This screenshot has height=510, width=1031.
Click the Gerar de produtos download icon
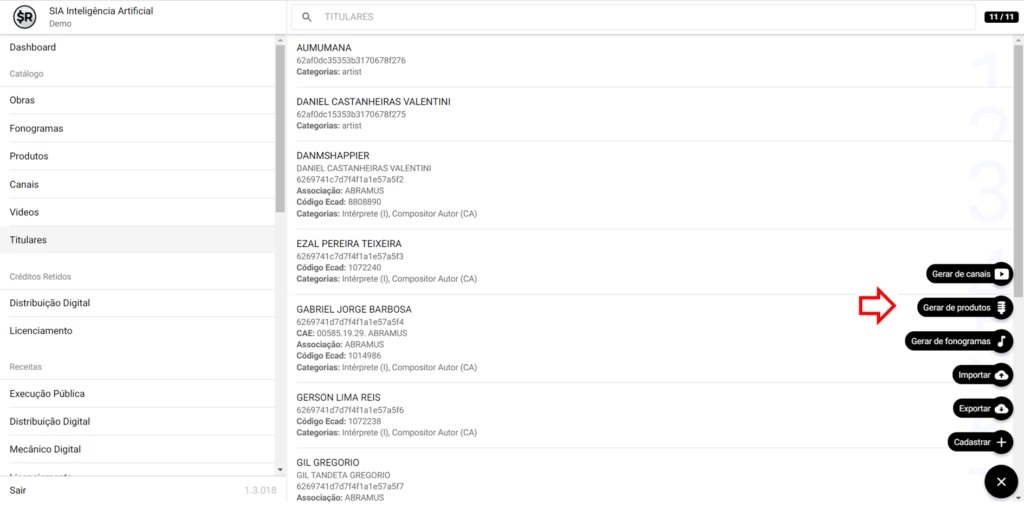point(1001,308)
